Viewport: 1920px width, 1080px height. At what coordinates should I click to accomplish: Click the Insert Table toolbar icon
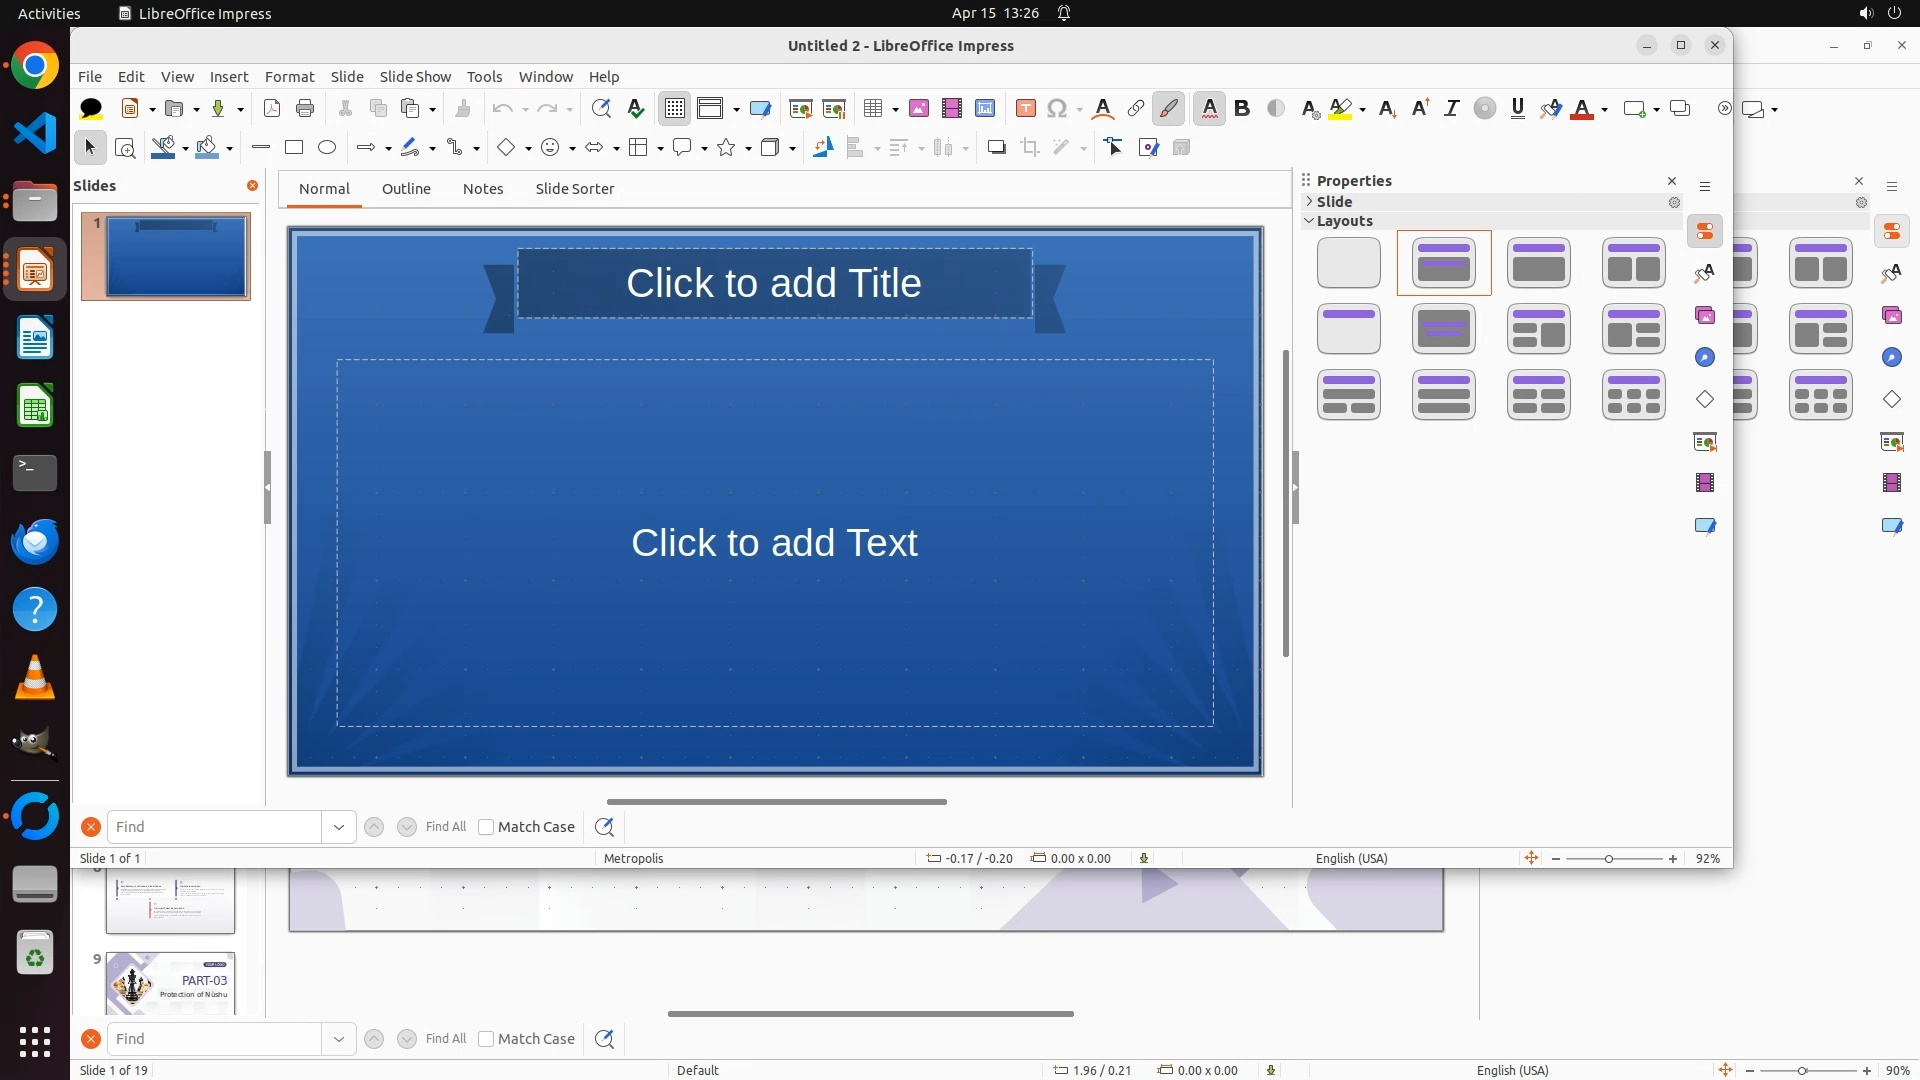tap(873, 109)
